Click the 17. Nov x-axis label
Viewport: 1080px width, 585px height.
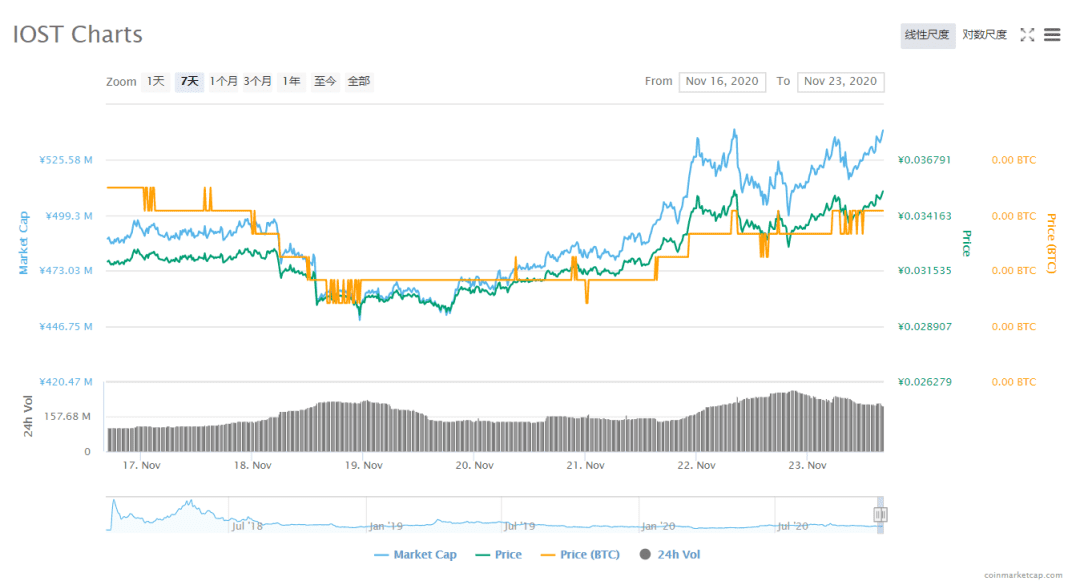pyautogui.click(x=141, y=466)
